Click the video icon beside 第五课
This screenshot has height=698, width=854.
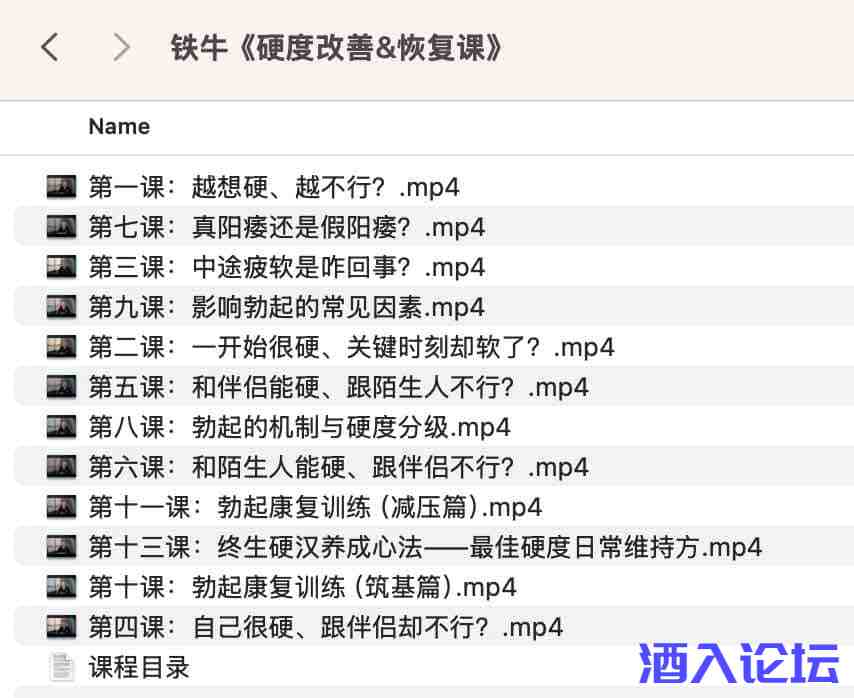point(60,387)
